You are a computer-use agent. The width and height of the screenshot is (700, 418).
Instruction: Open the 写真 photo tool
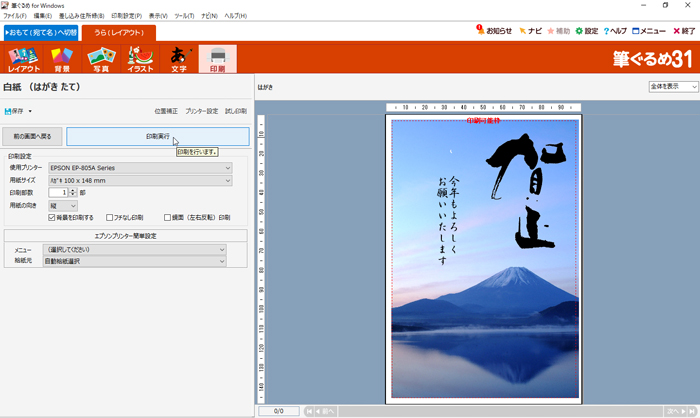click(101, 59)
